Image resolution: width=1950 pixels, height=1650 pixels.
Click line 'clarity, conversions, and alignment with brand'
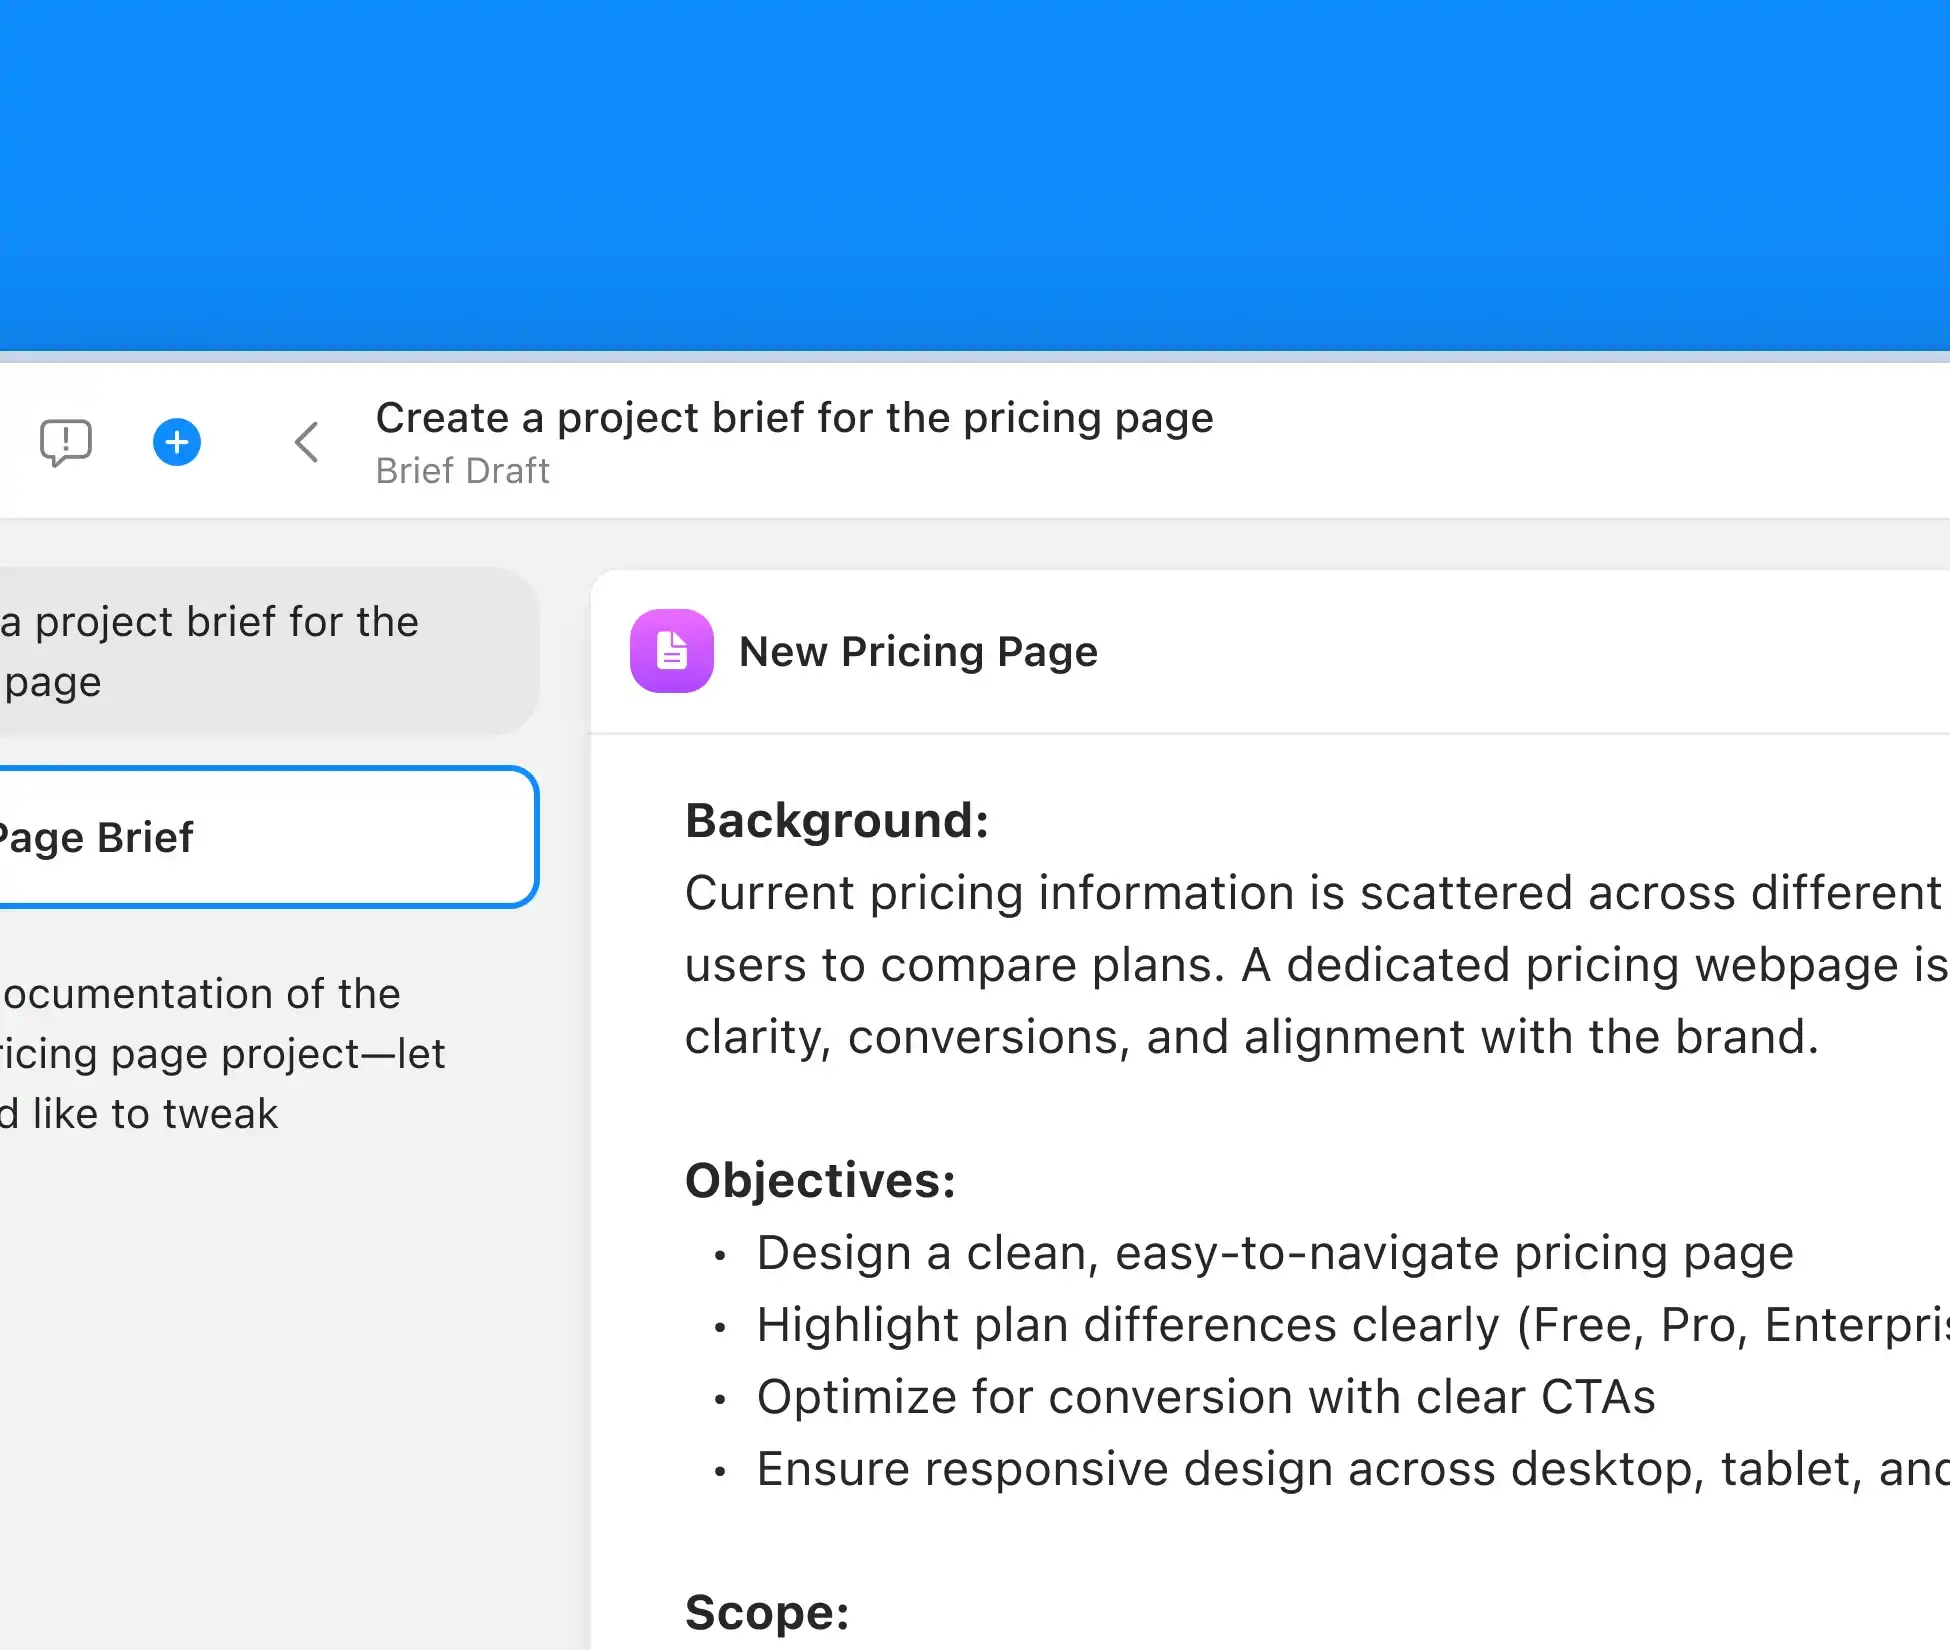(x=1250, y=1037)
